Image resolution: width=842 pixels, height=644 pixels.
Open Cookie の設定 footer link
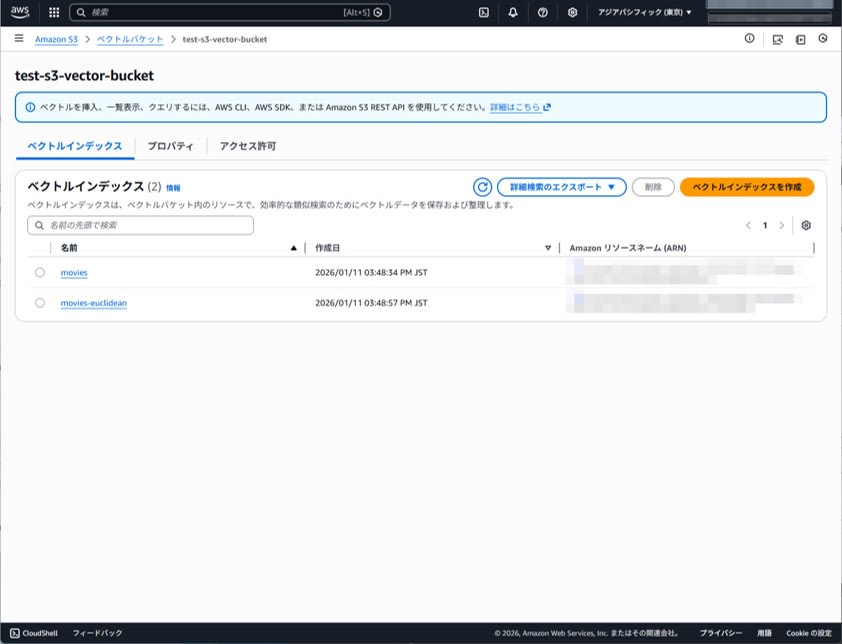click(x=809, y=633)
